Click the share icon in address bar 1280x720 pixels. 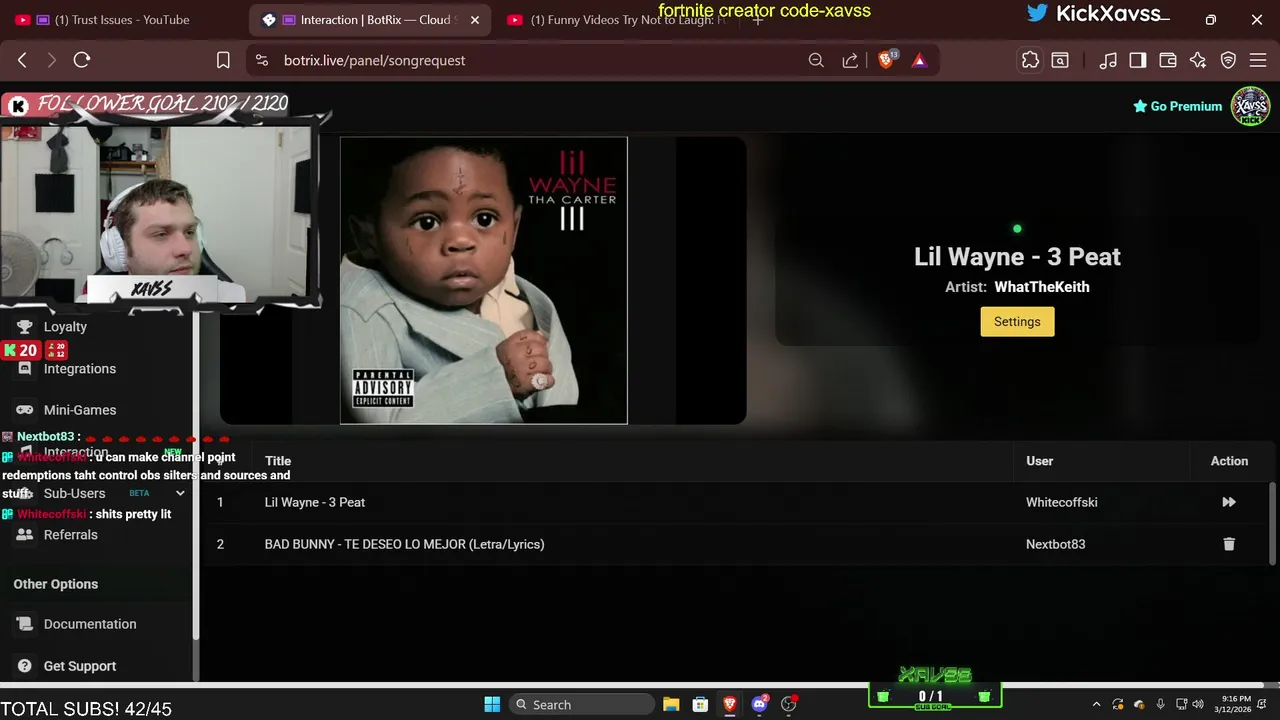click(x=850, y=60)
